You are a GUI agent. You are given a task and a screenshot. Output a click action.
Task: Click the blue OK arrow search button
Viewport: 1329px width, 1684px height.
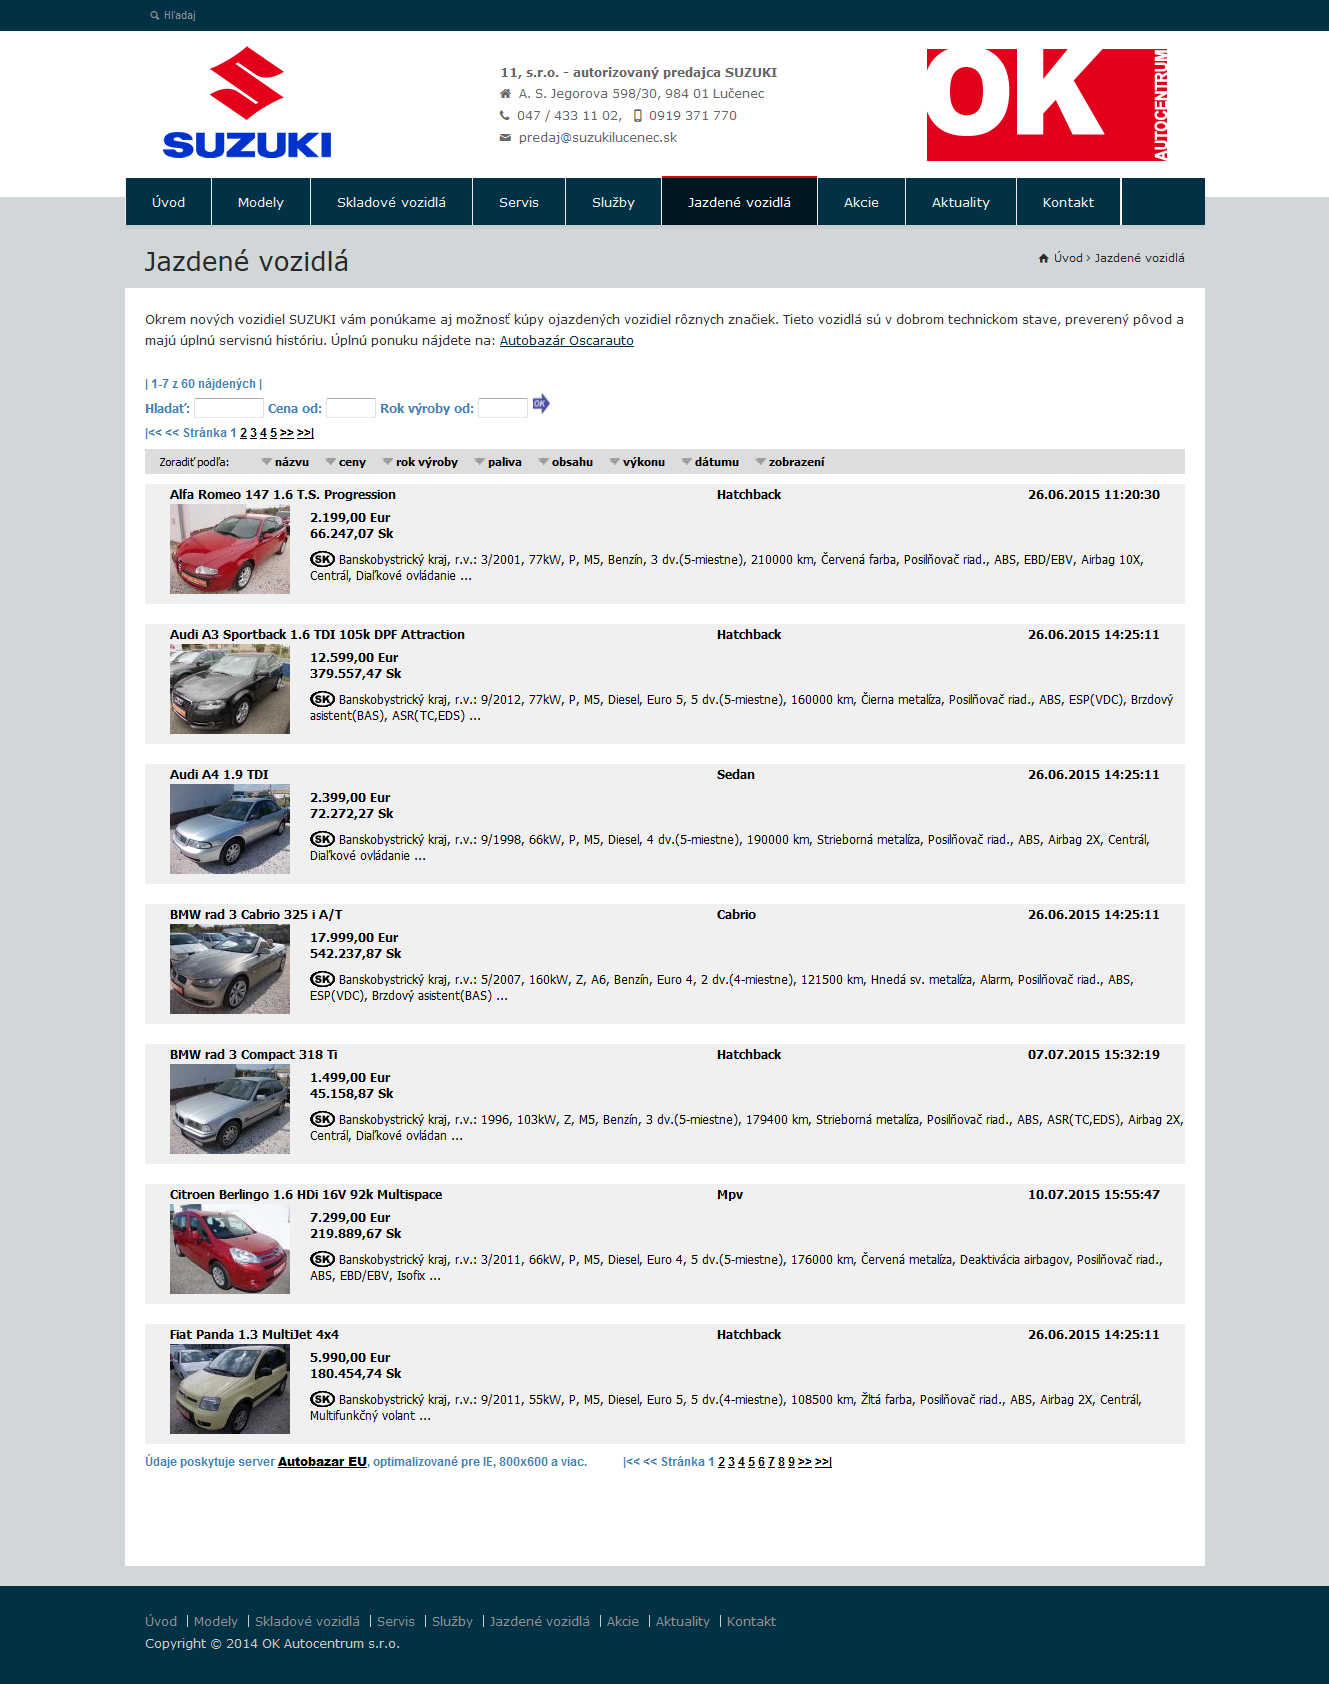coord(541,404)
